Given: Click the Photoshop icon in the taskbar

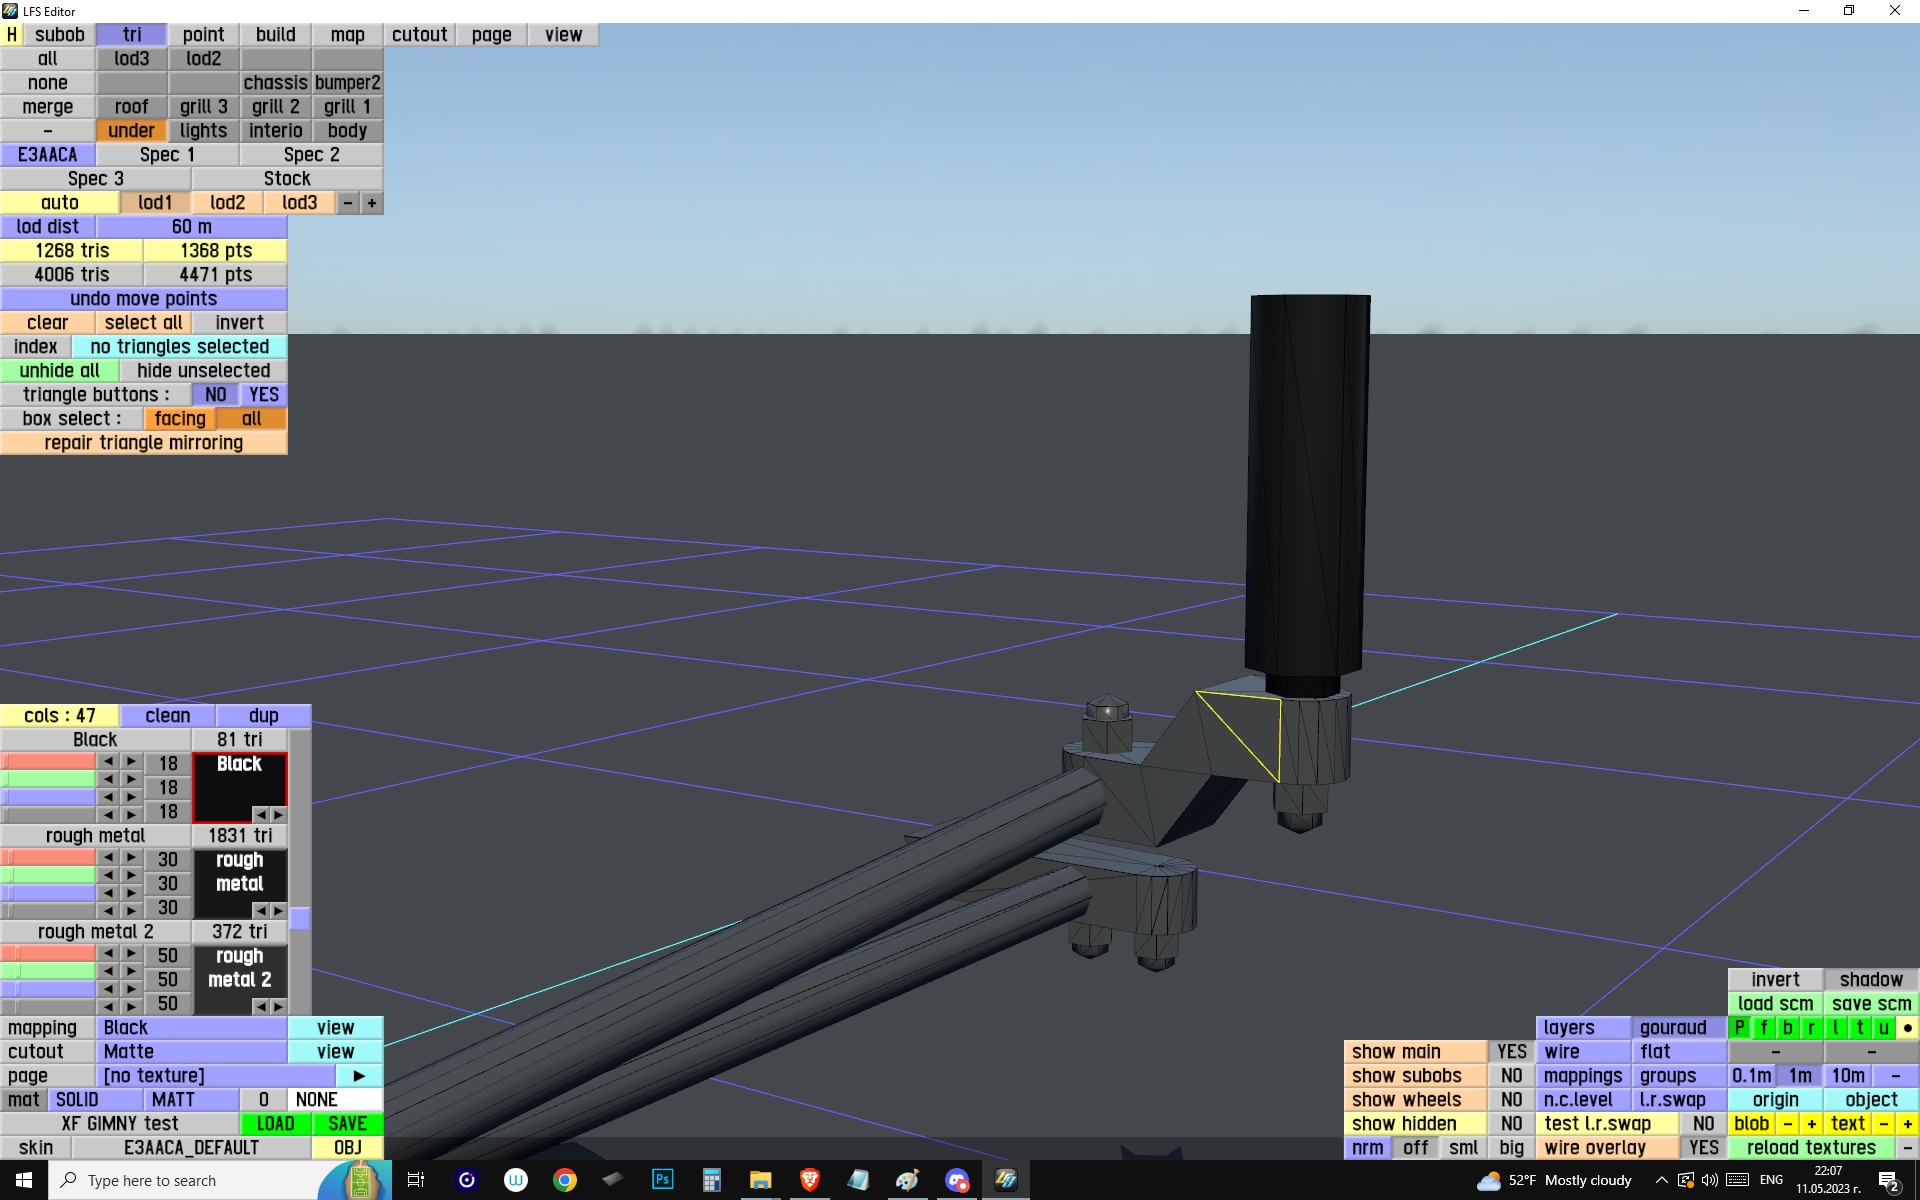Looking at the screenshot, I should [x=662, y=1180].
